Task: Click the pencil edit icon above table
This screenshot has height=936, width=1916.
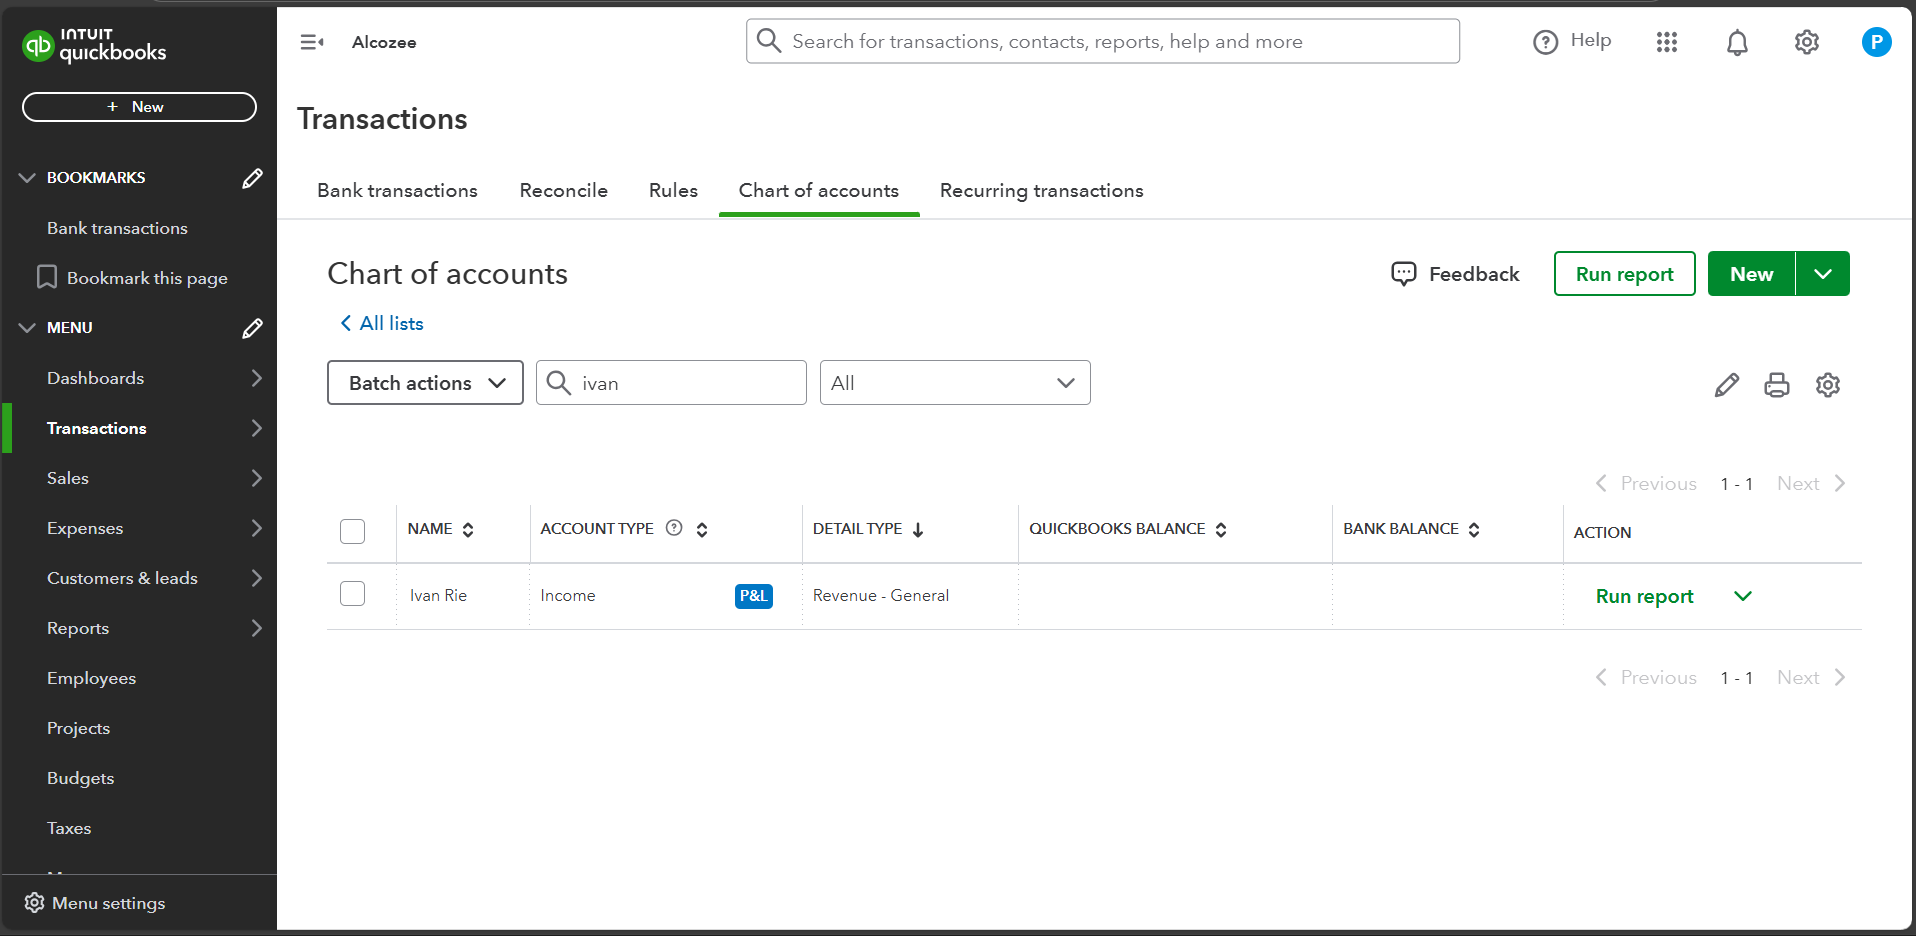Action: pos(1726,385)
